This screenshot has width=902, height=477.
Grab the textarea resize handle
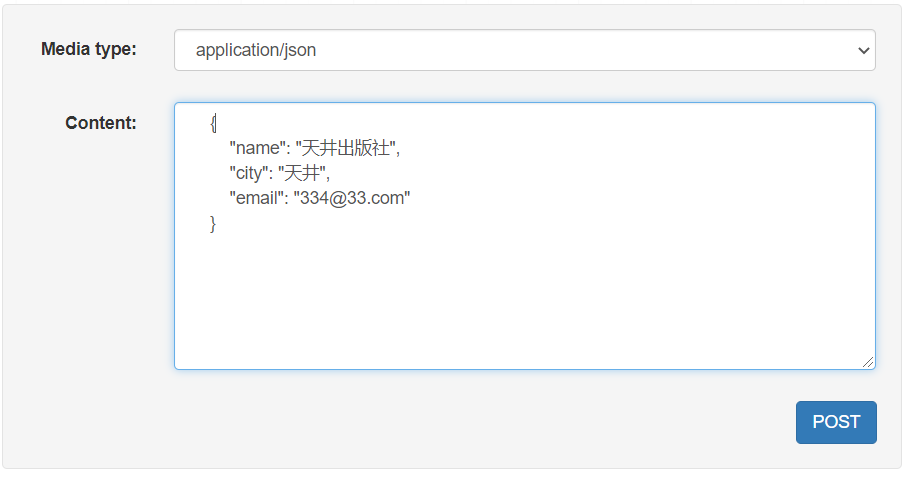868,362
